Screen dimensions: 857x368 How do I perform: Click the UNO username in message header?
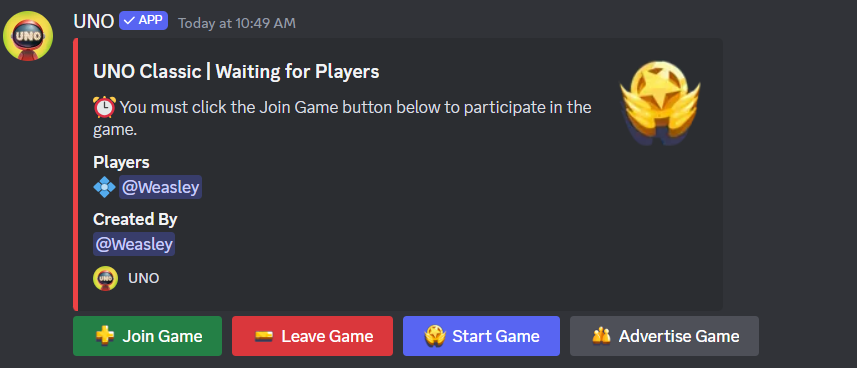click(x=94, y=22)
